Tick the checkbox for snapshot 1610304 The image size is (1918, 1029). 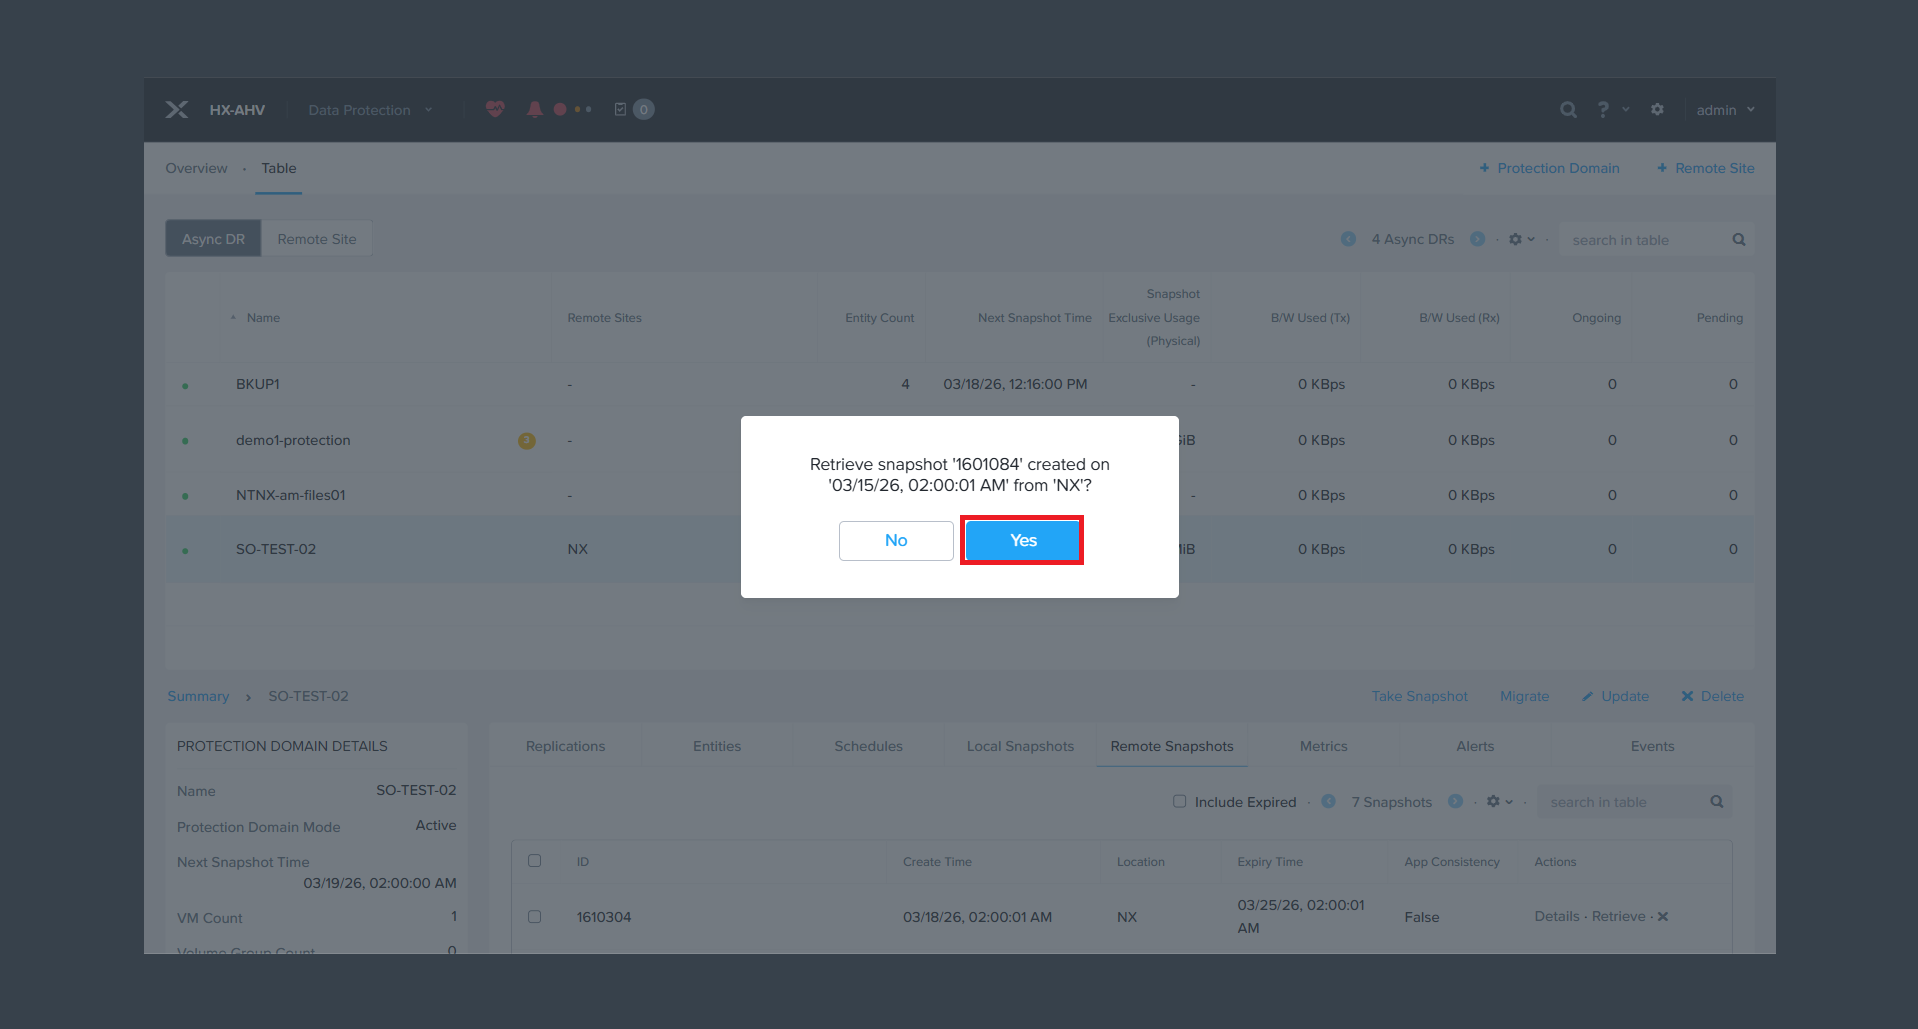[x=535, y=917]
